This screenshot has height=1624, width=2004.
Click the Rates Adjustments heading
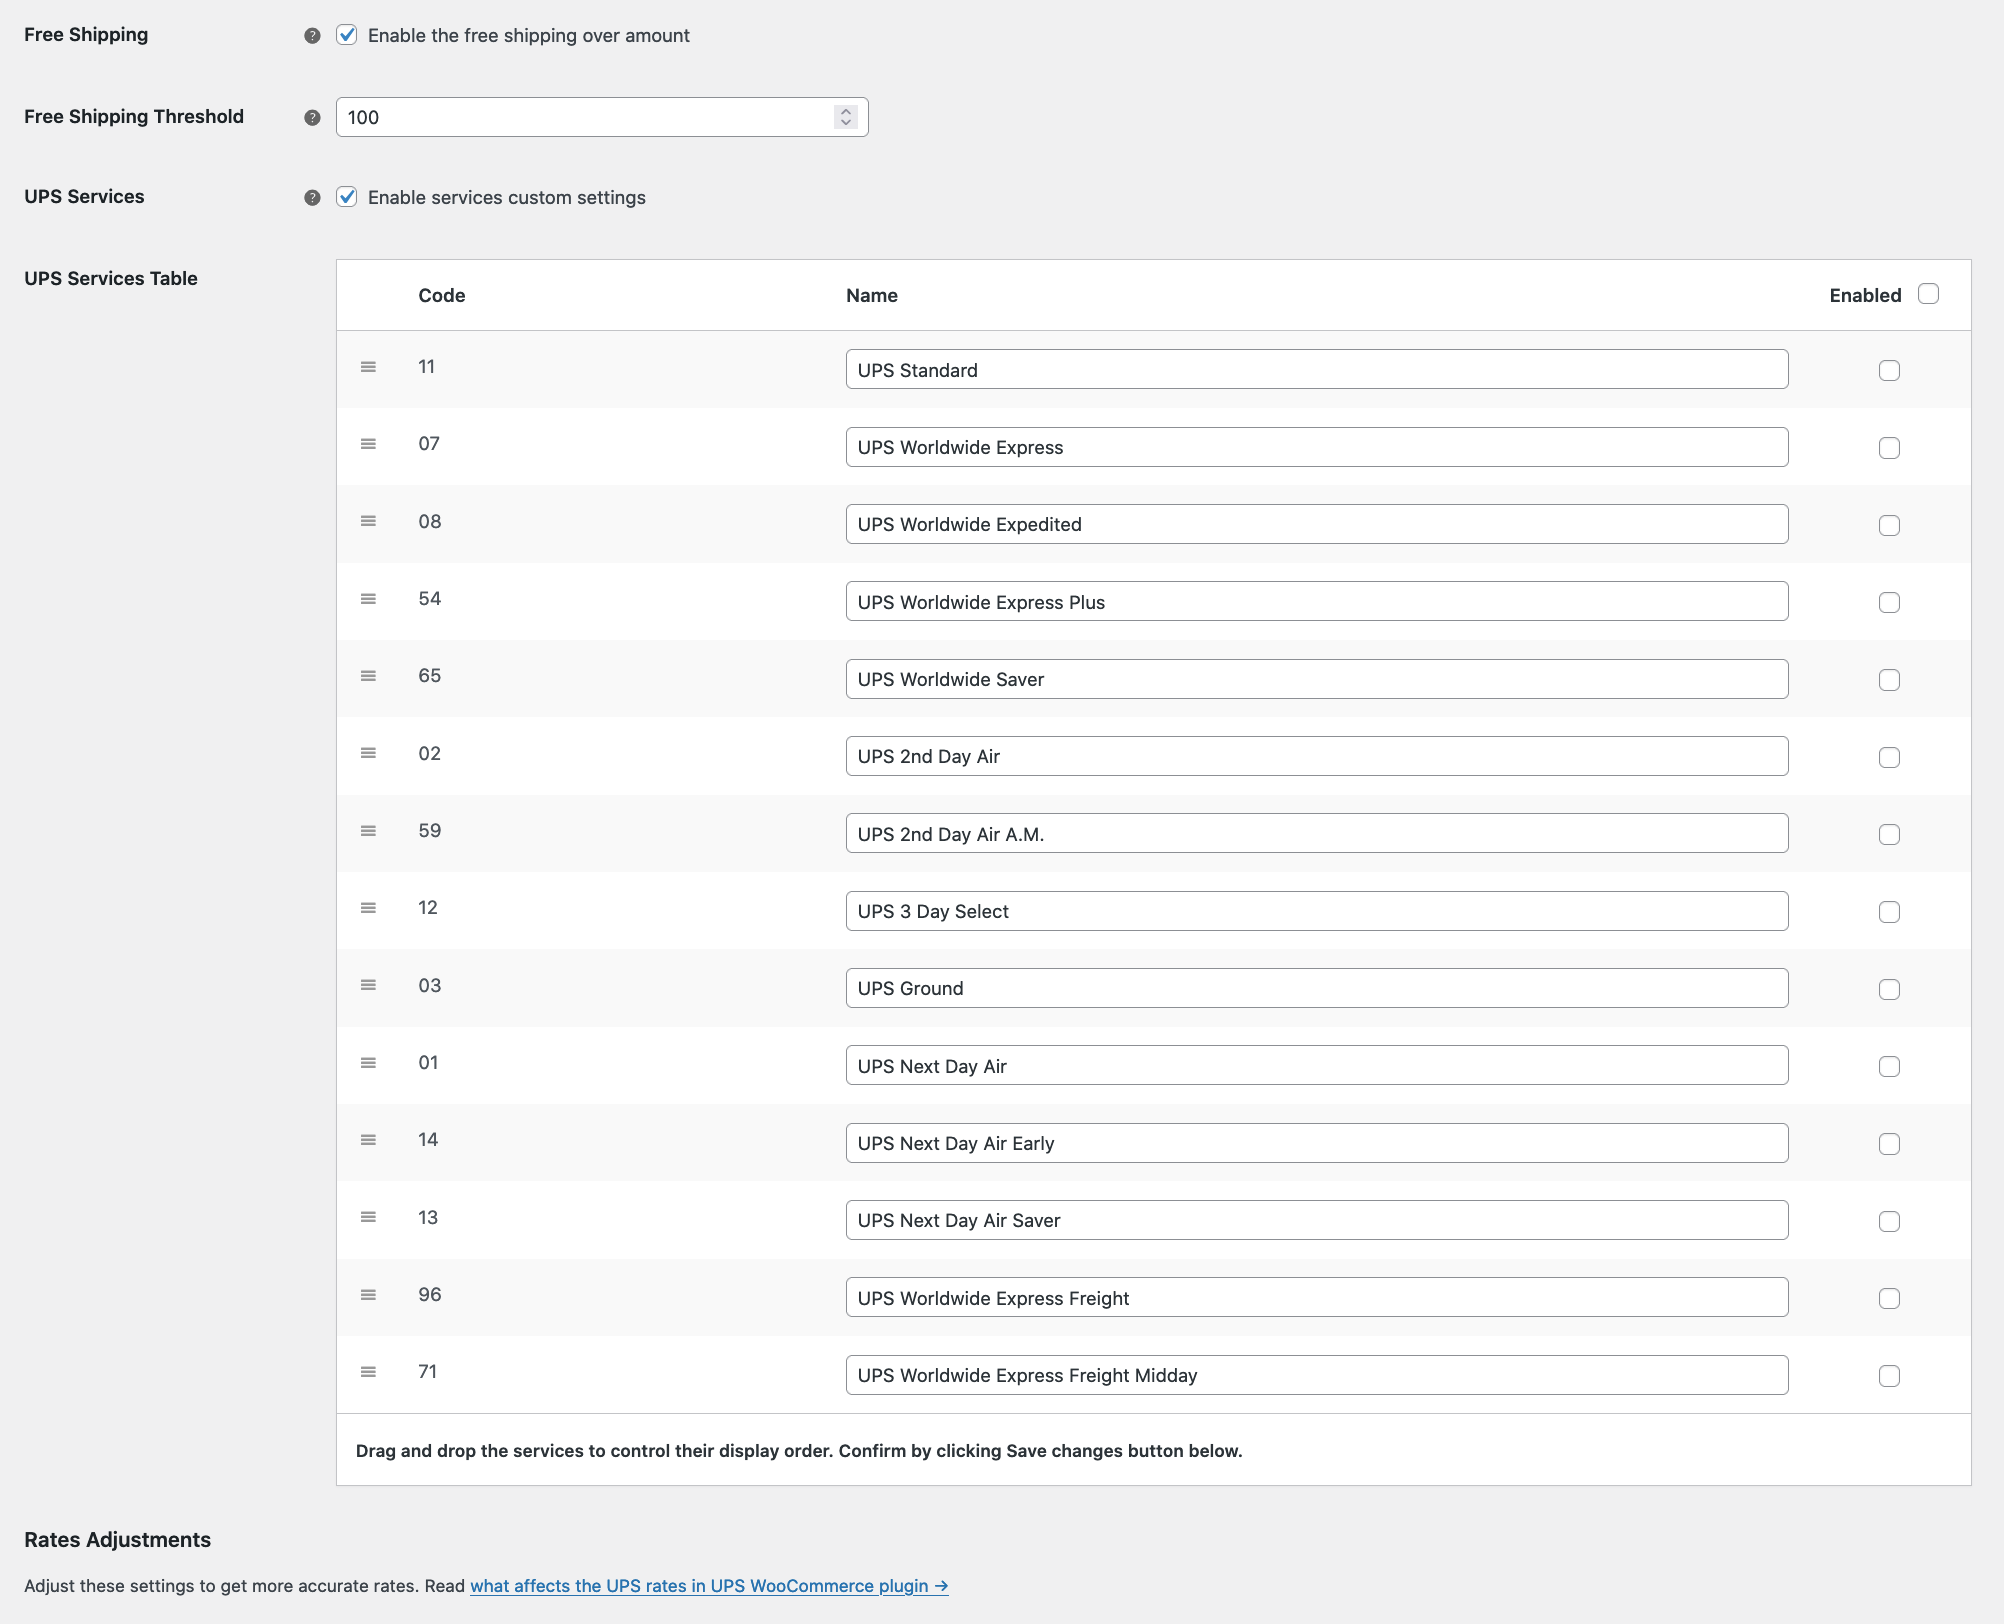[x=118, y=1540]
